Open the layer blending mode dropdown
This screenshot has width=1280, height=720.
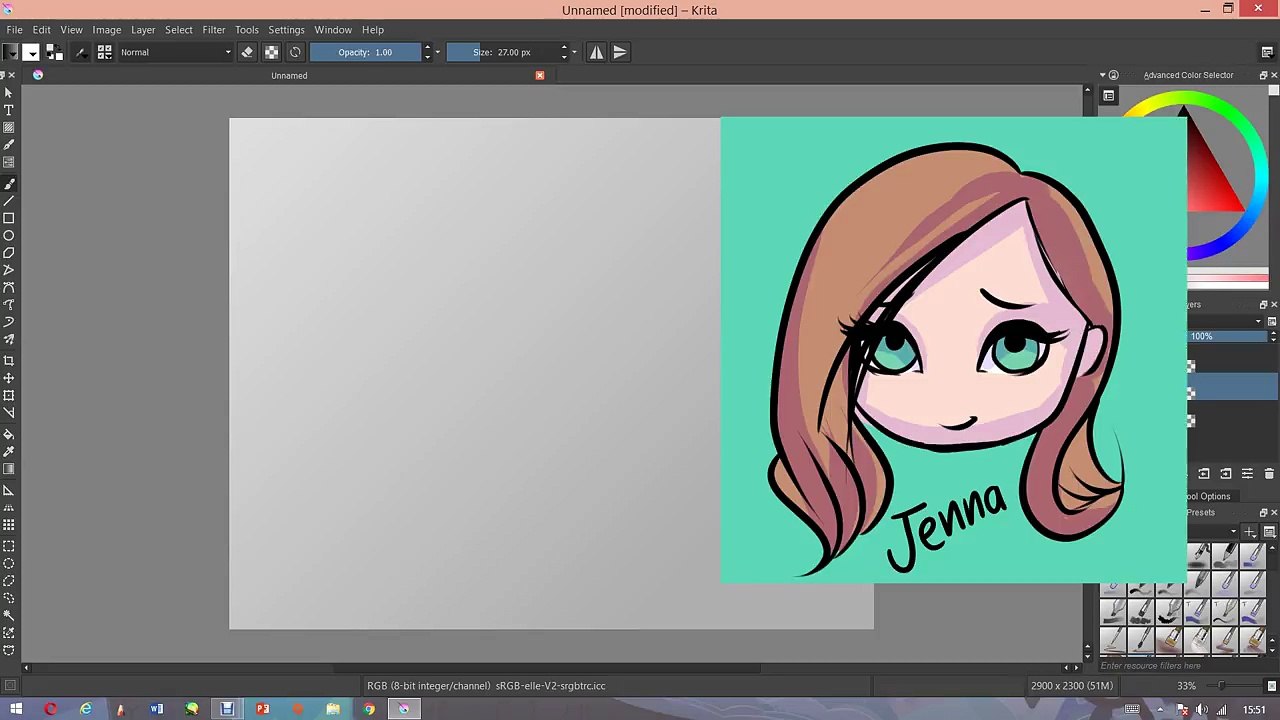click(1228, 321)
